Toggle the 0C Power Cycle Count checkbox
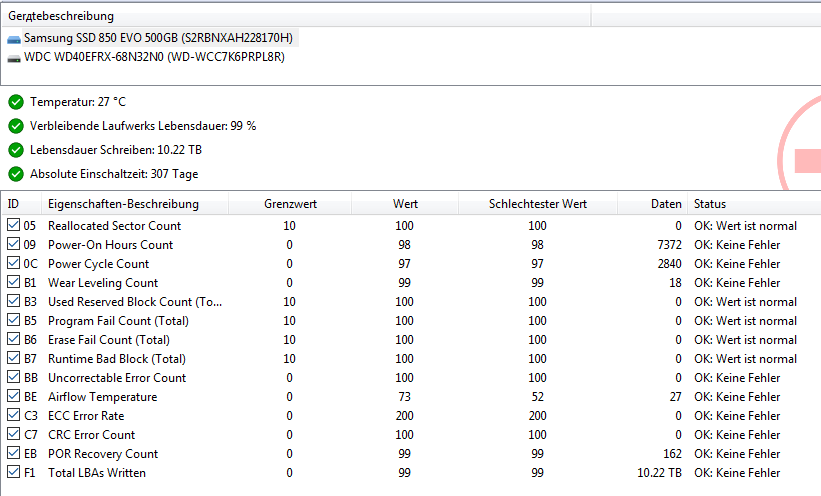 [14, 262]
